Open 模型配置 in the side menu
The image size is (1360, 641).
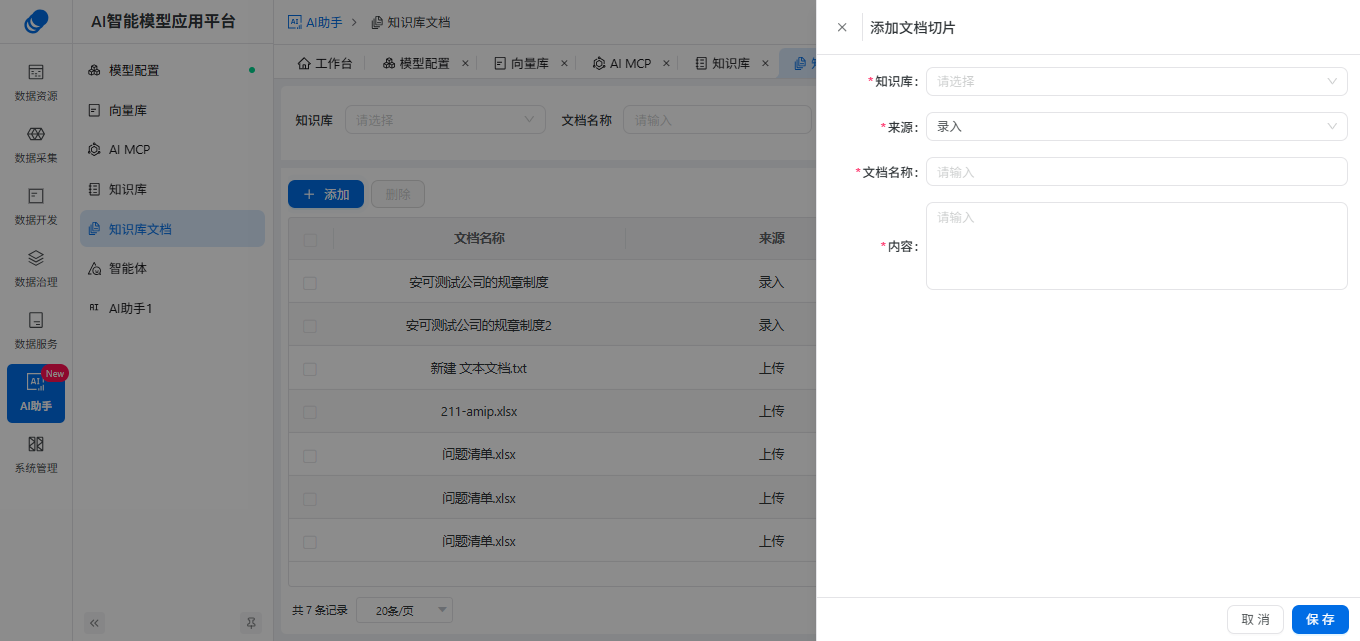pos(172,70)
